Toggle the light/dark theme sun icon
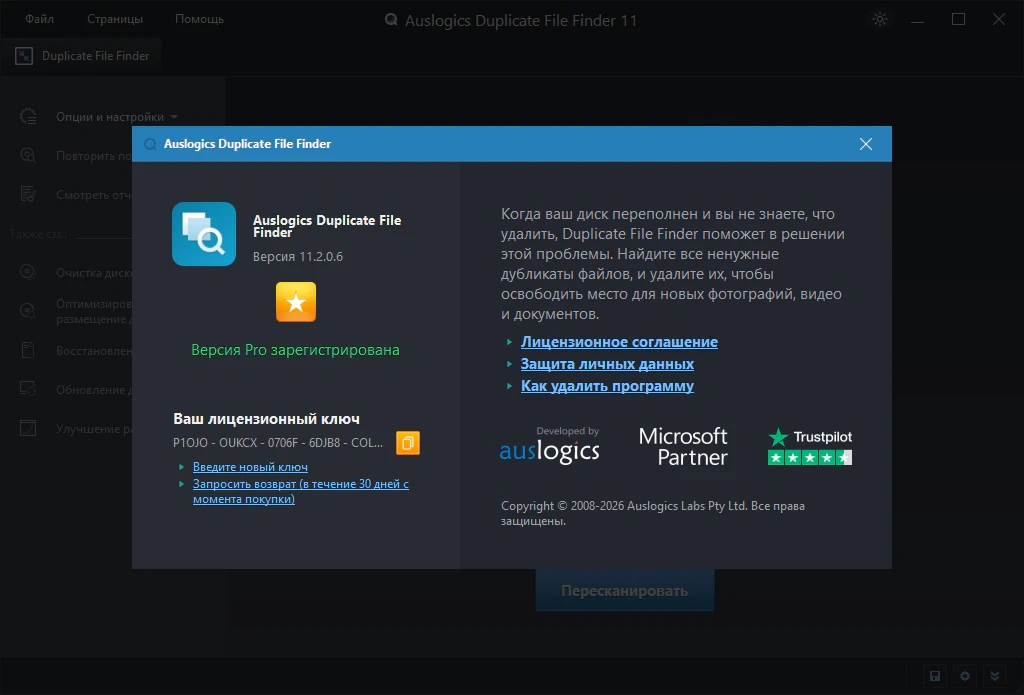 (880, 19)
